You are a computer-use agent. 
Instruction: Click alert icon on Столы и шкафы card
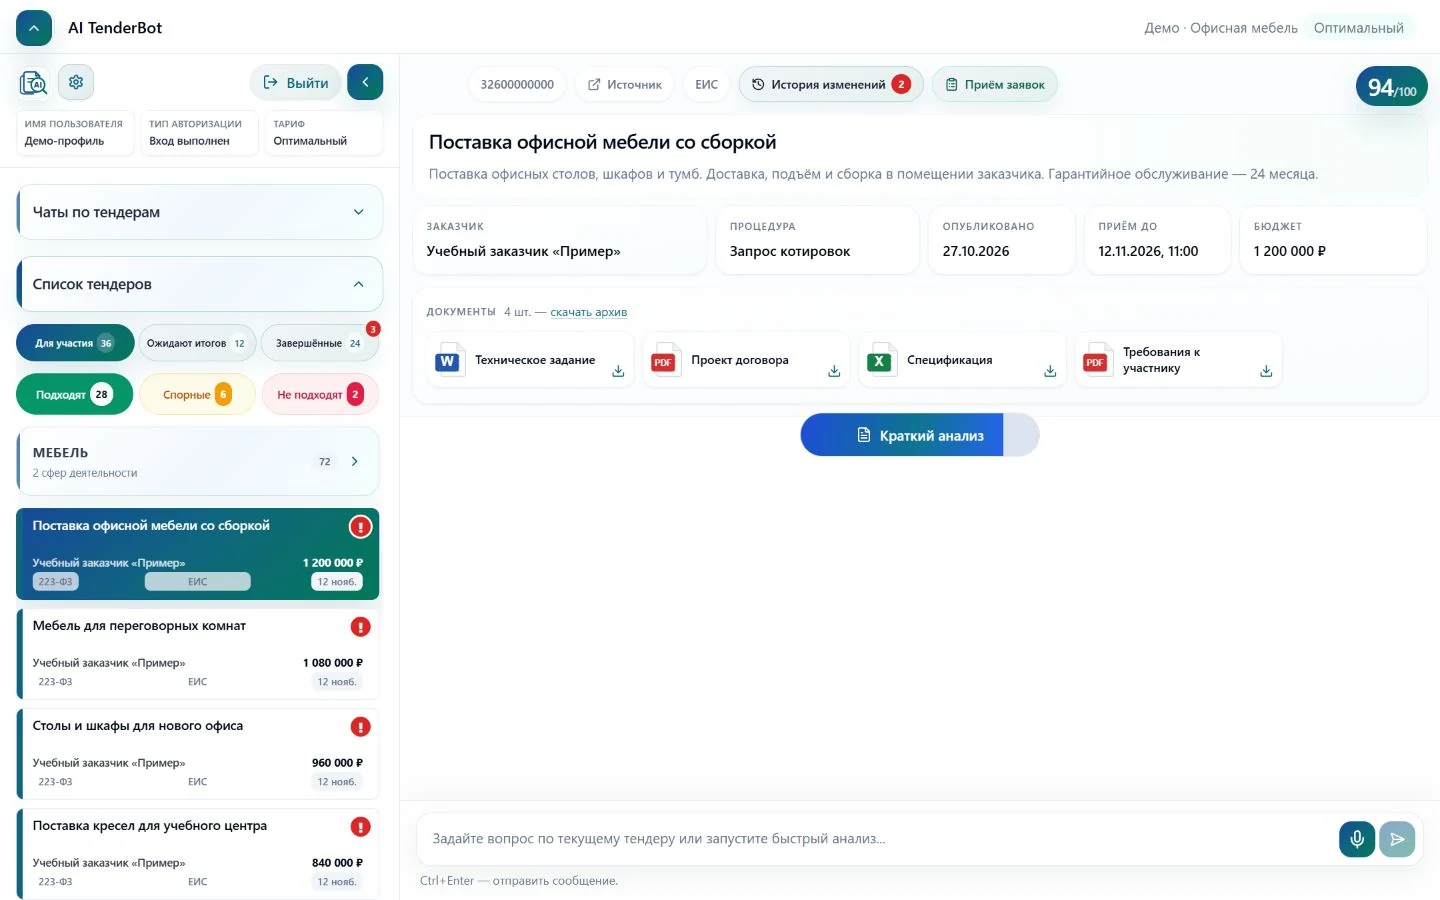coord(360,727)
